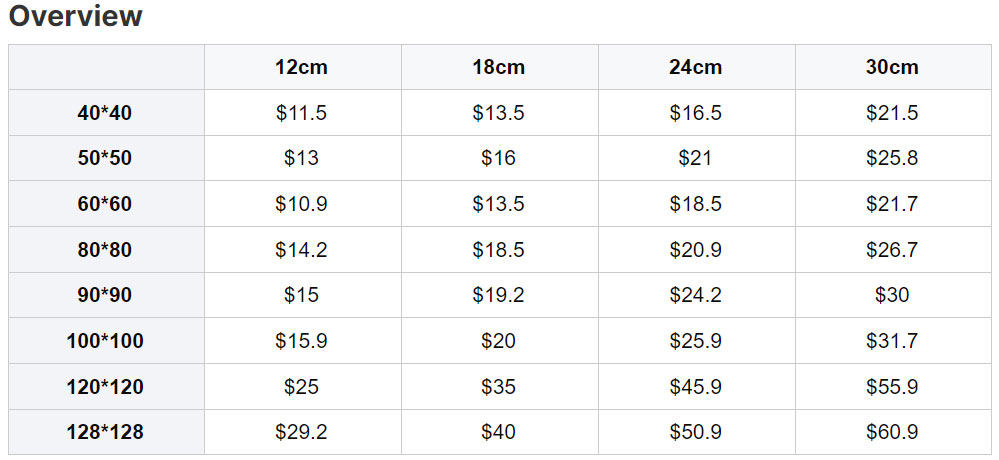Select the $19.2 price cell
Viewport: 999px width, 460px height.
coord(499,295)
